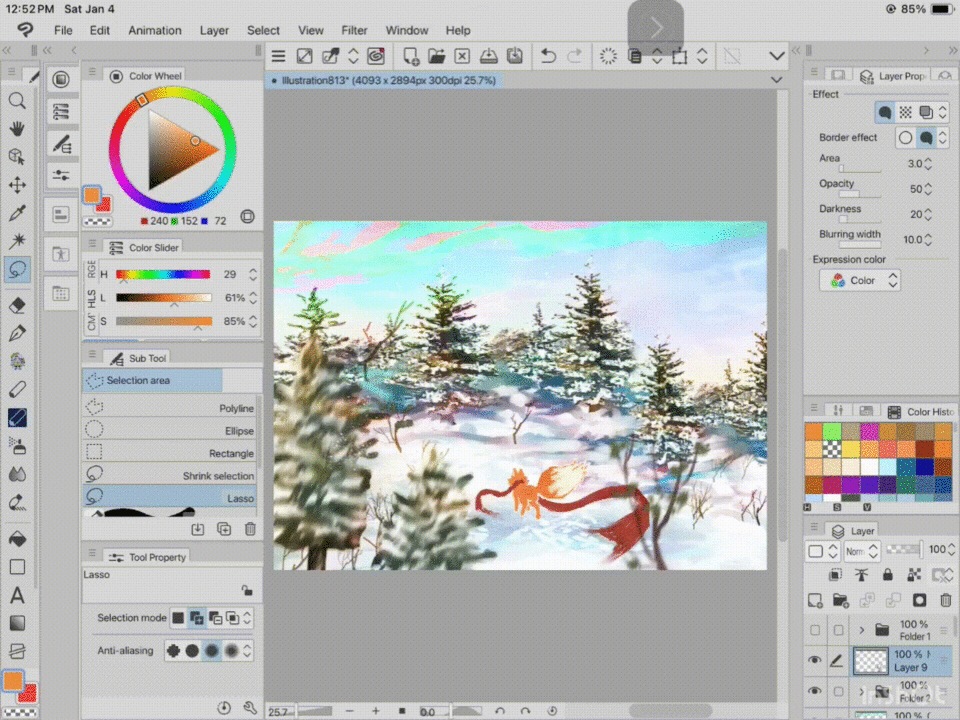Click the zoom percentage field 25.7
This screenshot has height=720, width=960.
coord(279,711)
